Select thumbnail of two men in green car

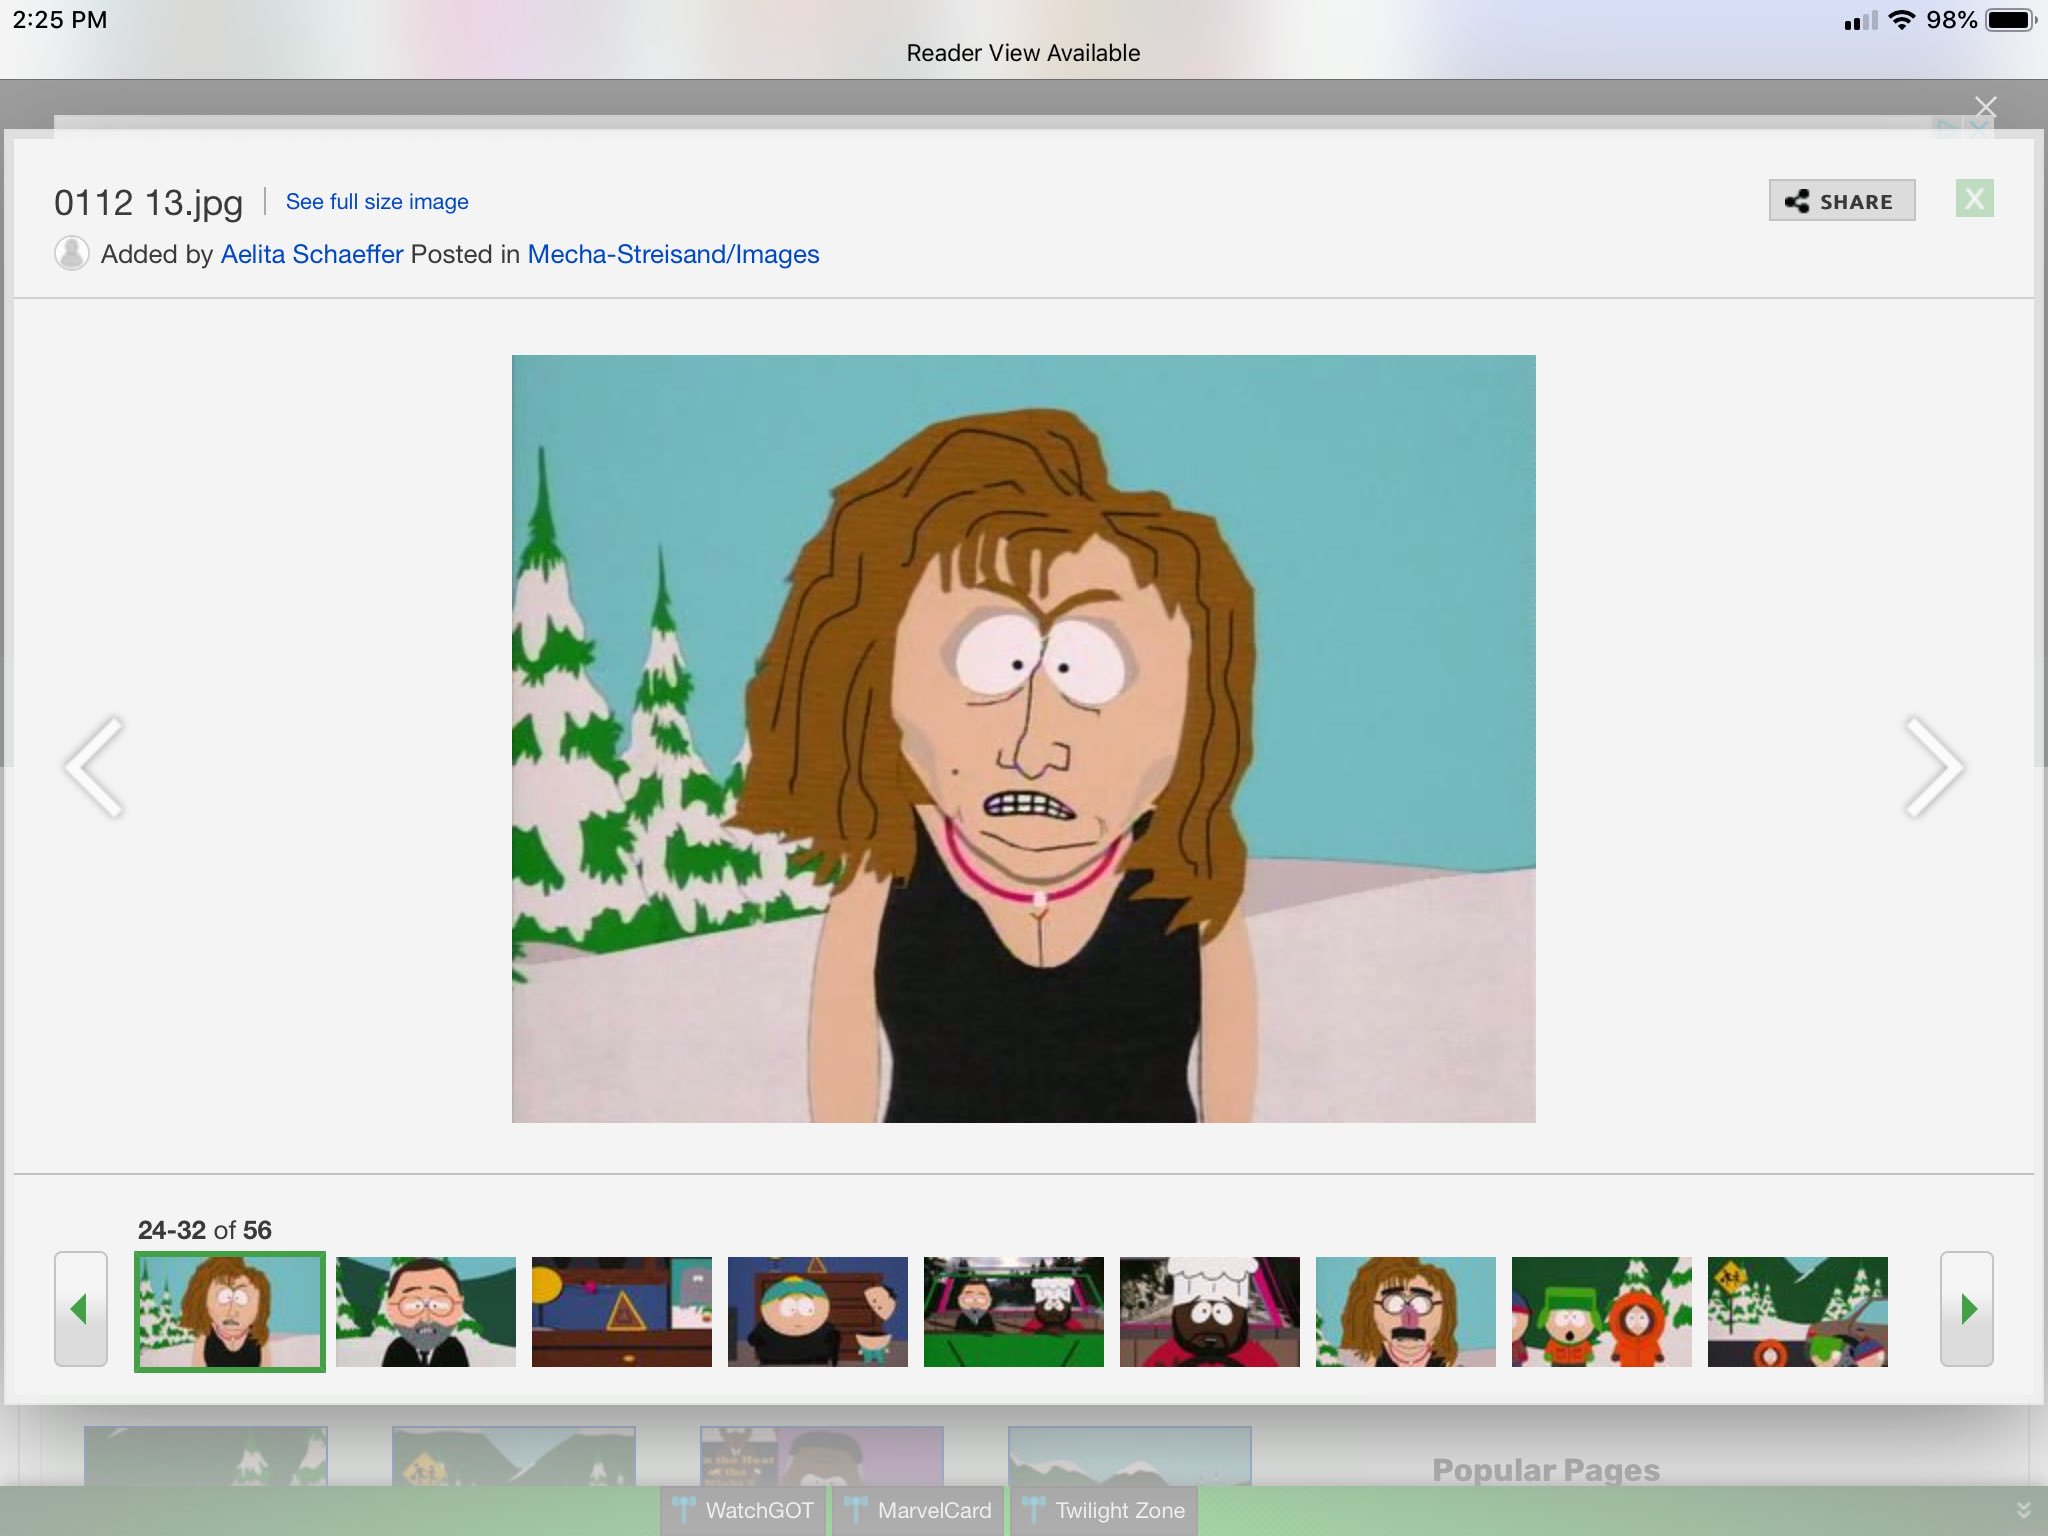pyautogui.click(x=1014, y=1312)
